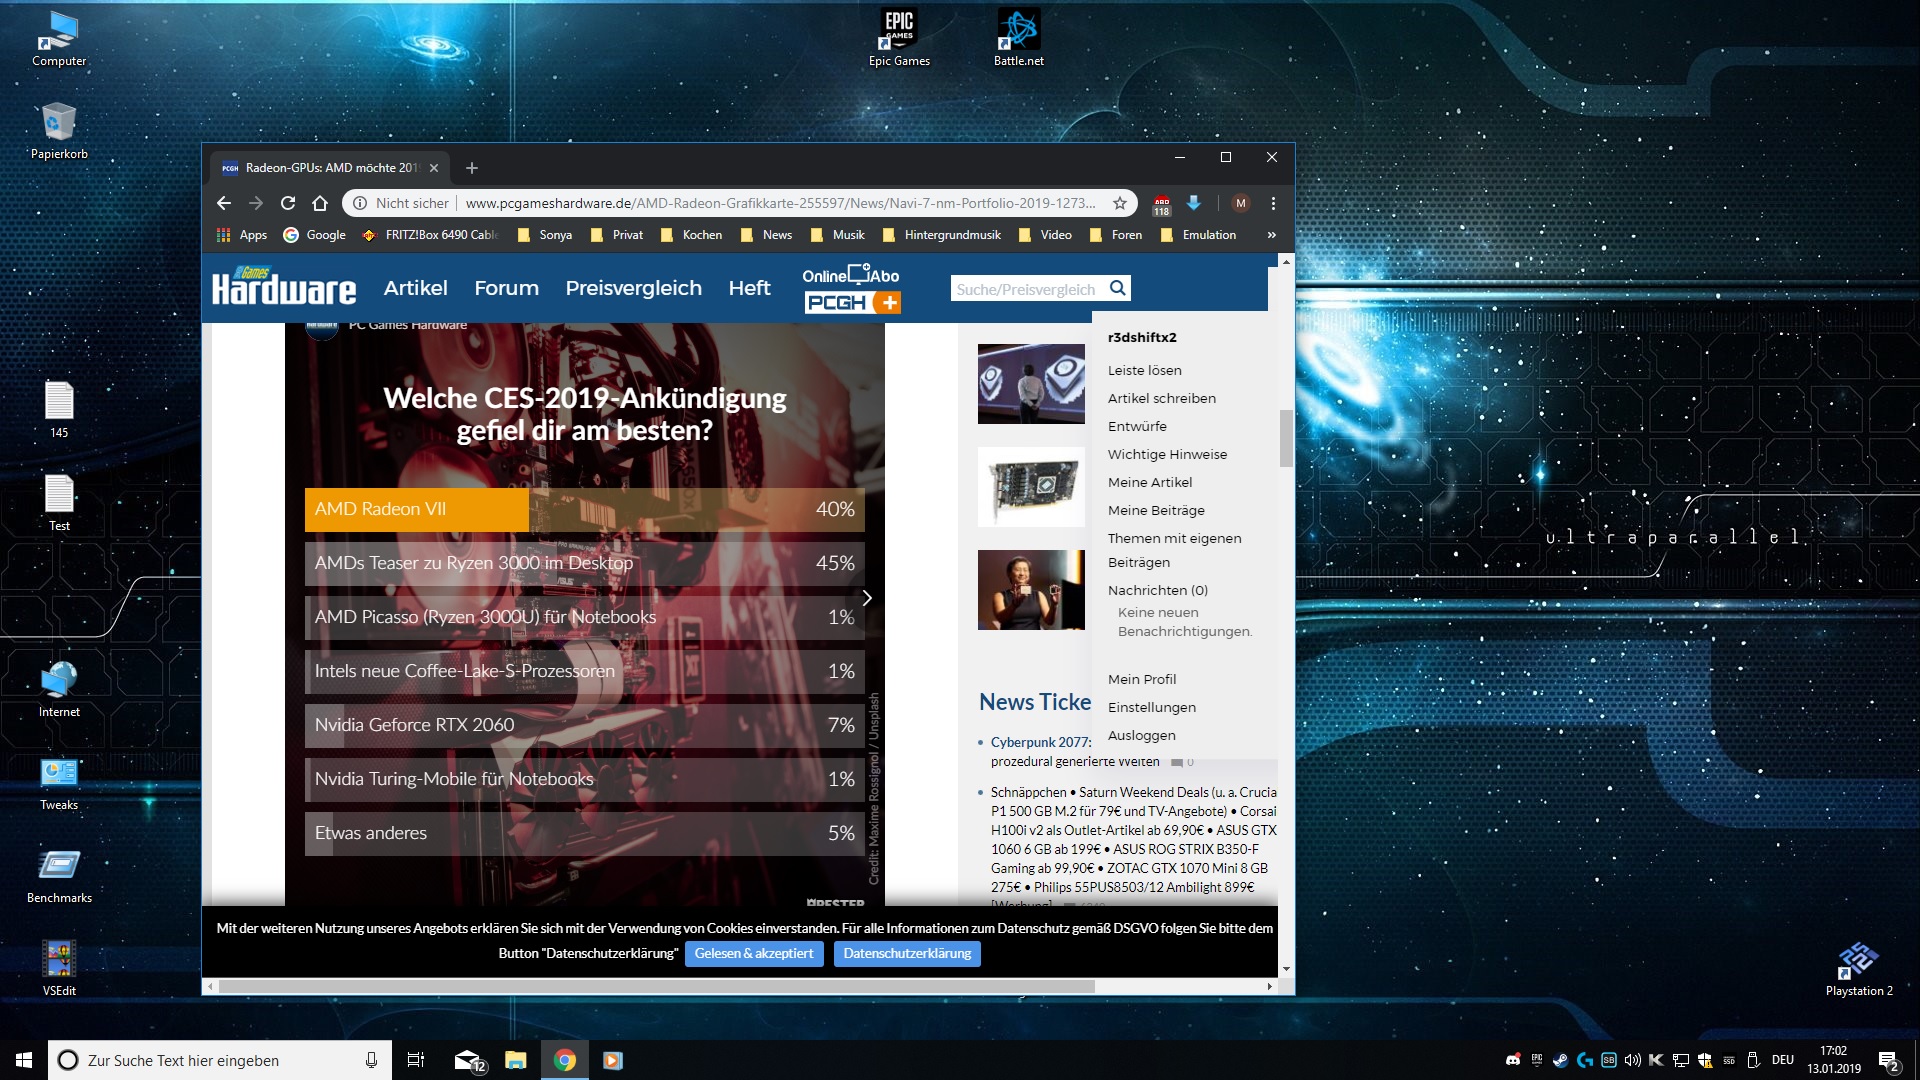Open the Datenschutzerklärung button
Viewport: 1920px width, 1080px height.
907,954
